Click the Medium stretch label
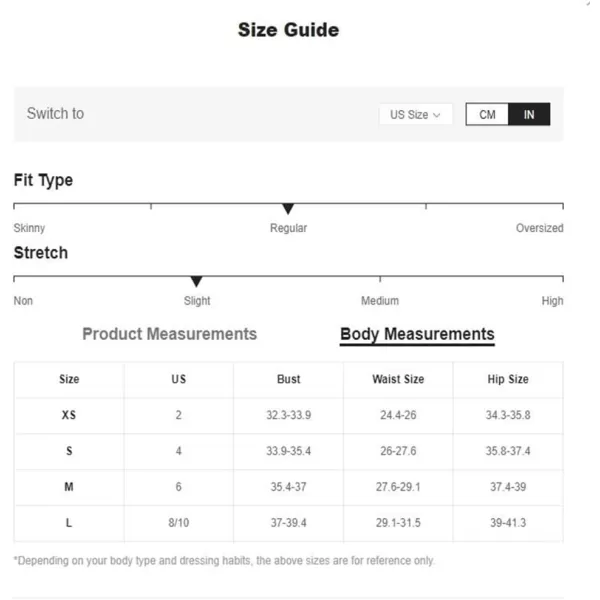This screenshot has width=600, height=600. pos(380,301)
